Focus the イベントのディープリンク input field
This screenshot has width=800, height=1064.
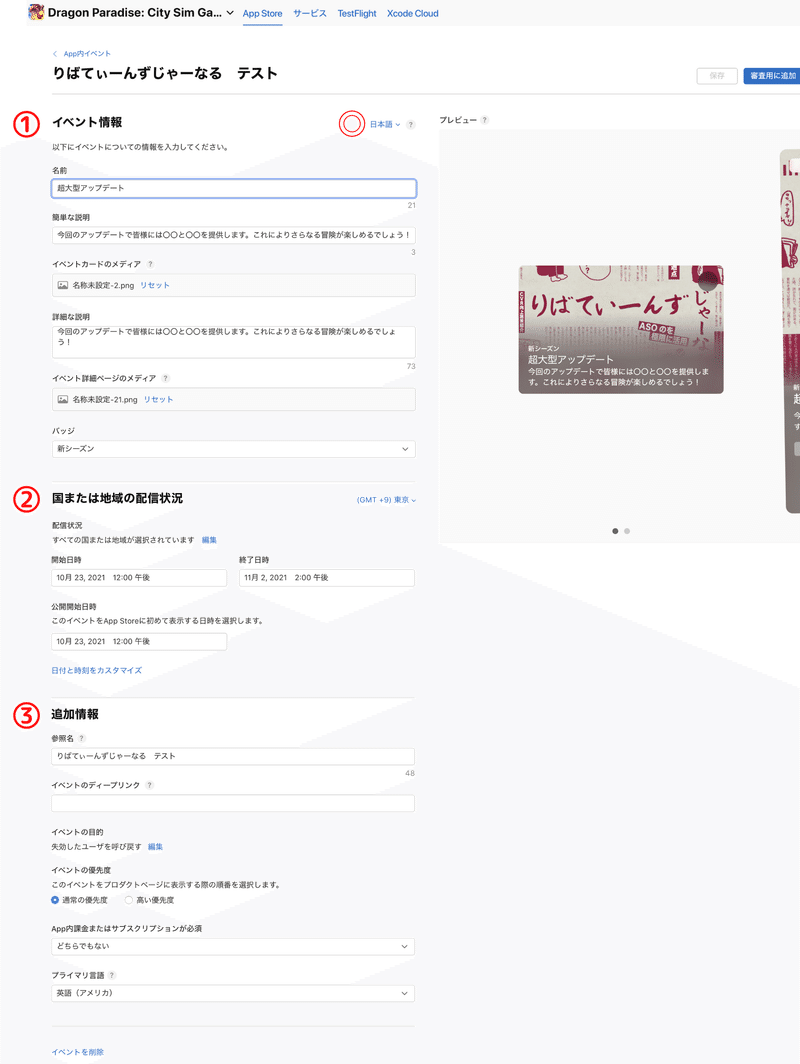[x=233, y=803]
